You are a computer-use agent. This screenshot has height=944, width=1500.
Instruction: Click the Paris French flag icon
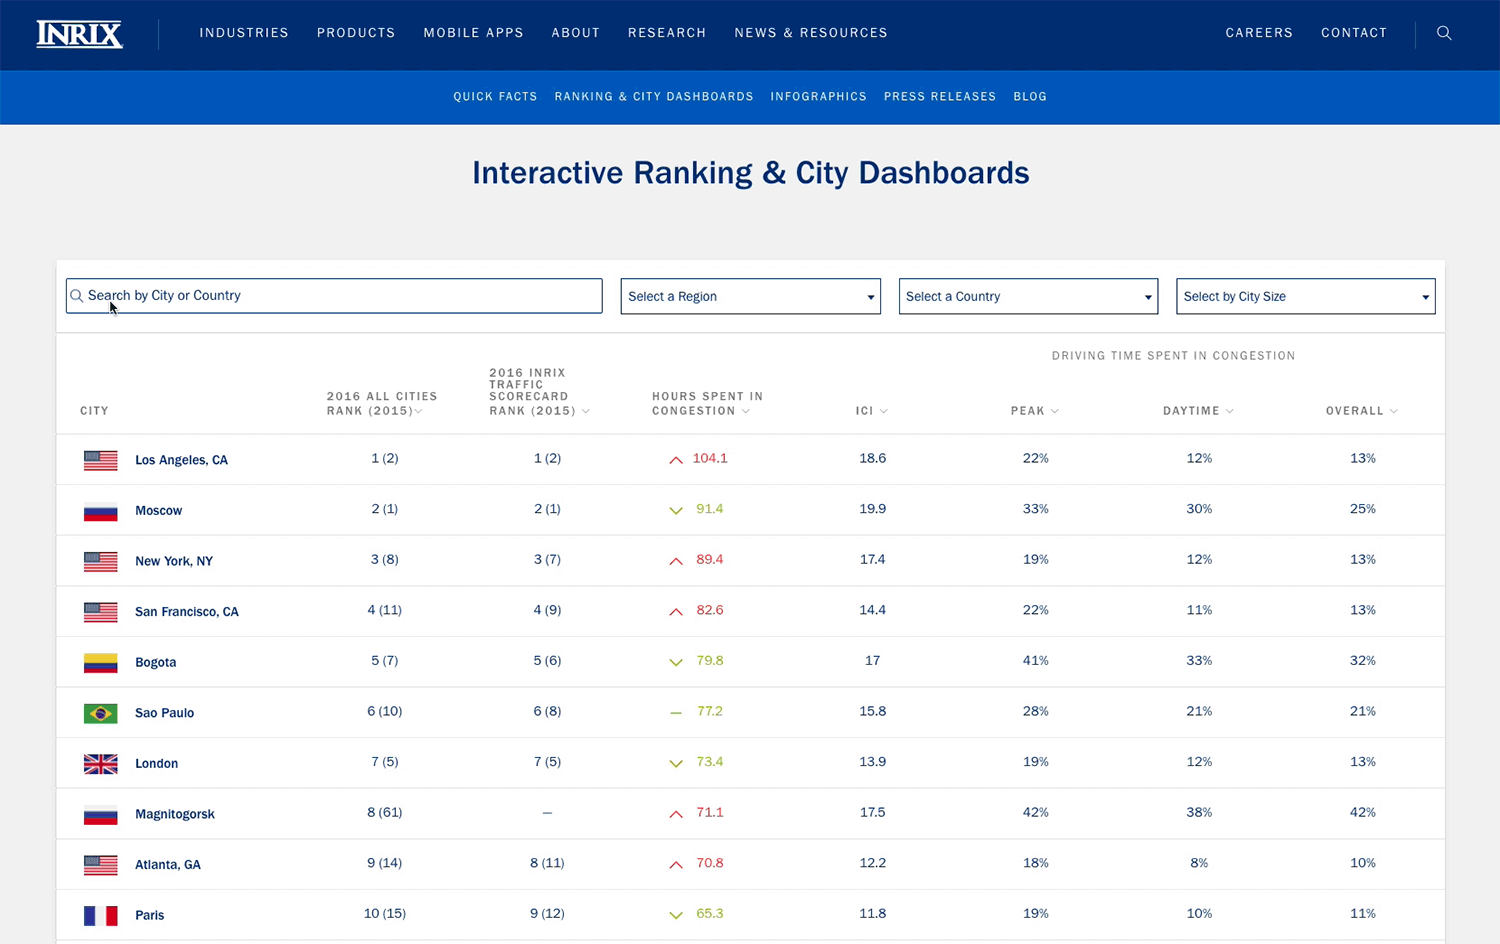point(101,915)
